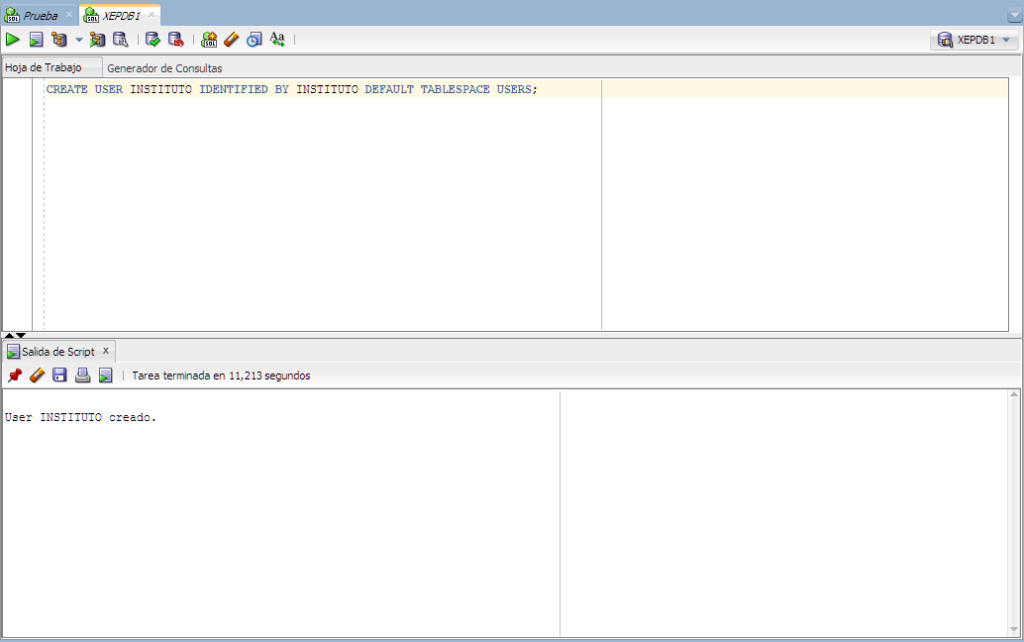Image resolution: width=1024 pixels, height=642 pixels.
Task: Pin the script output with red pushpin
Action: [14, 376]
